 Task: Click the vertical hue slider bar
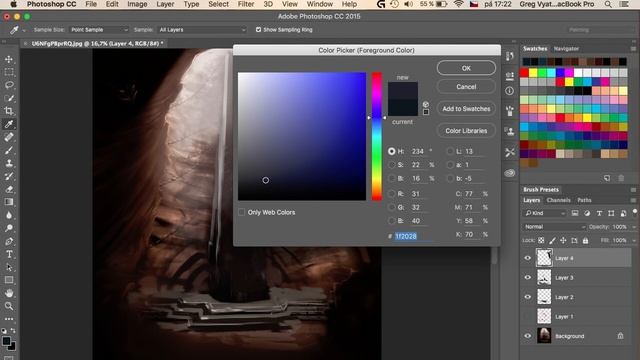pos(376,136)
